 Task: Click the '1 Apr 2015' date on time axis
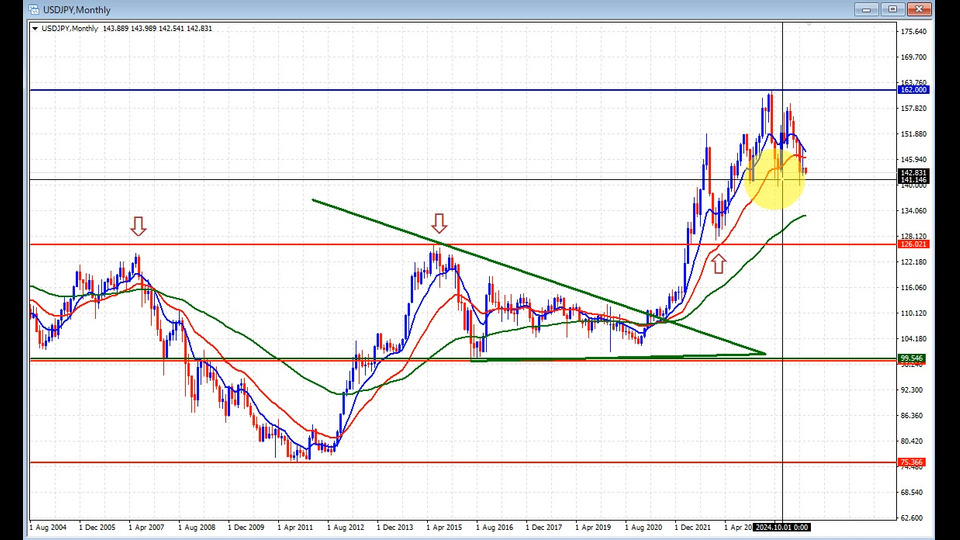point(444,527)
